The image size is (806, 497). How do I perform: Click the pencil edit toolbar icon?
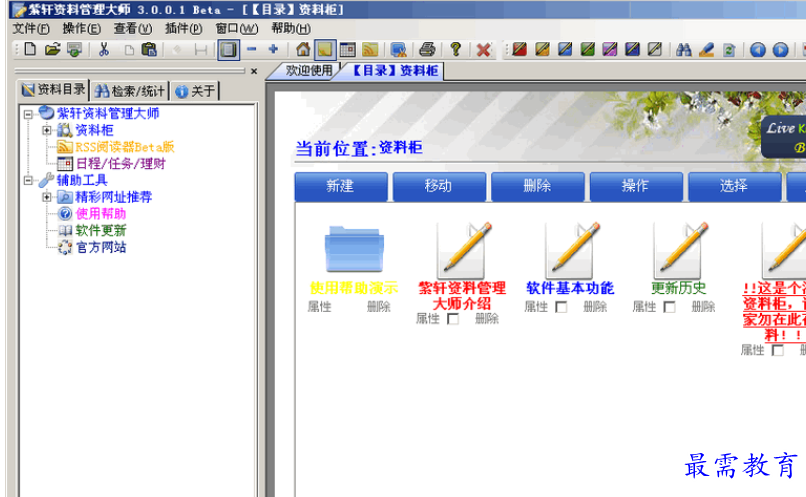click(706, 50)
